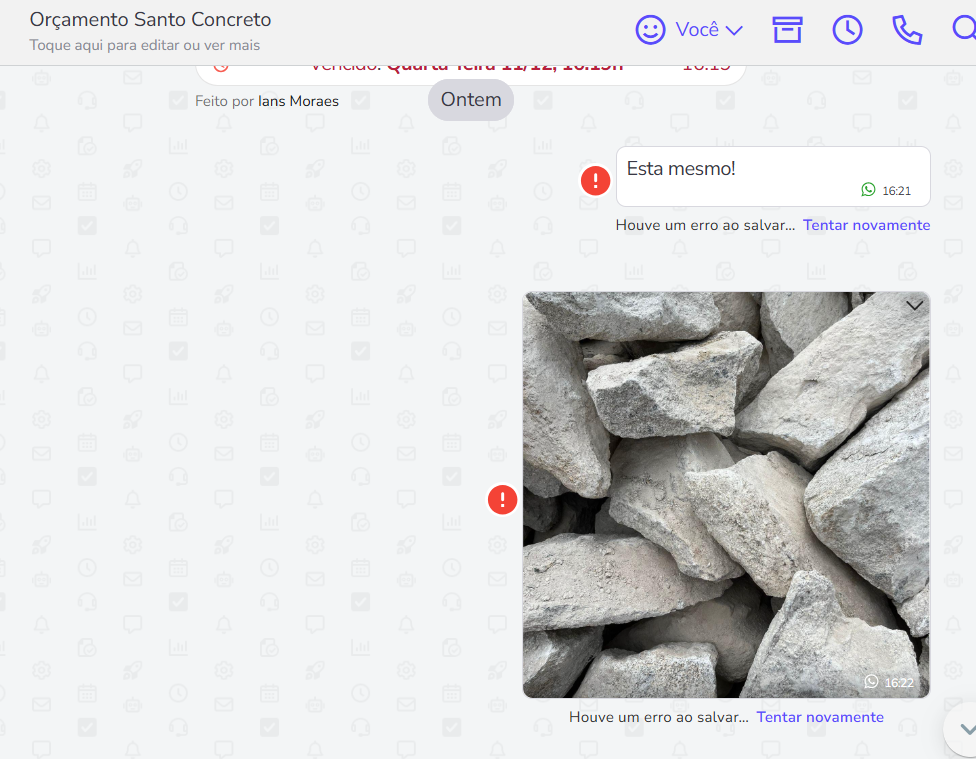Screen dimensions: 976x759
Task: Expand the "Você" assignee dropdown
Action: click(x=733, y=30)
